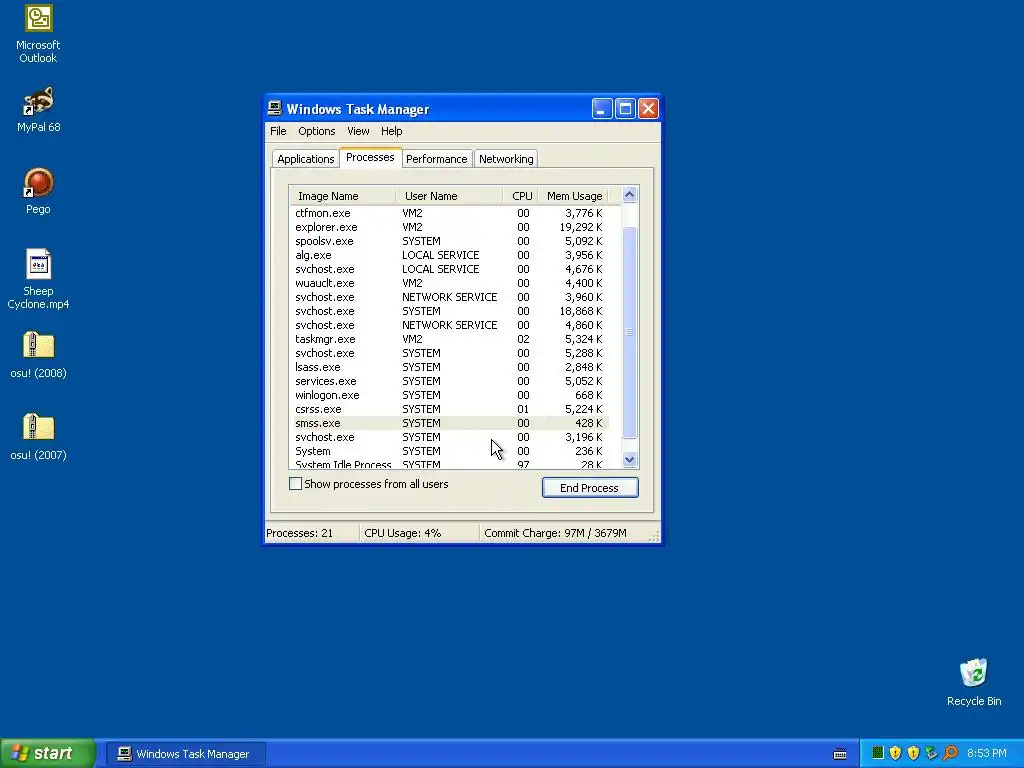Switch to the Networking tab
The height and width of the screenshot is (768, 1024).
tap(506, 159)
